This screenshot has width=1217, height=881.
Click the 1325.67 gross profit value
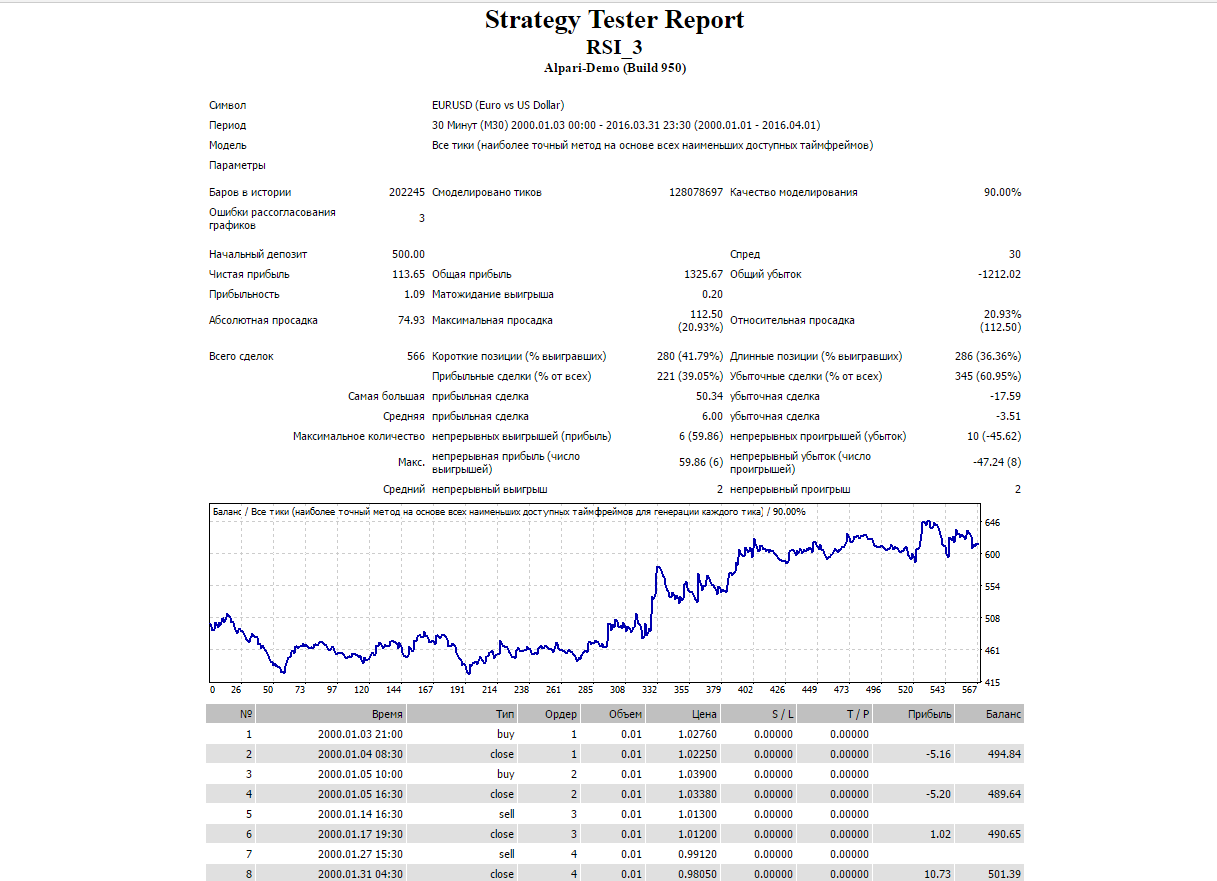703,274
